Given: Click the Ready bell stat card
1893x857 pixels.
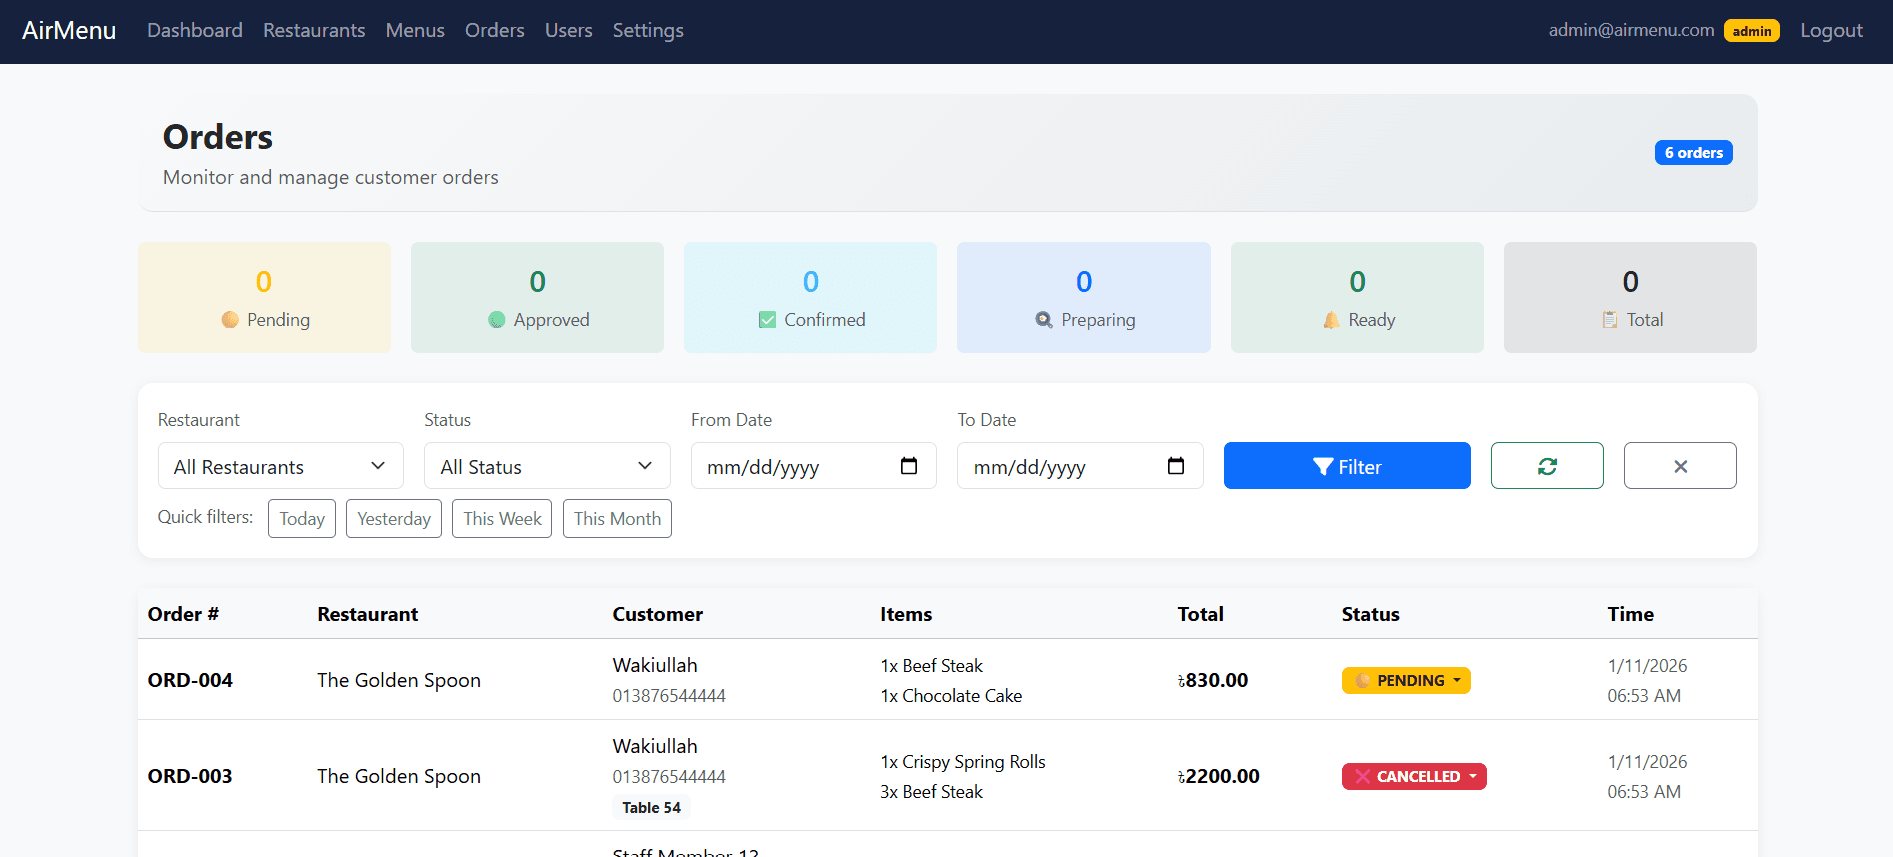Looking at the screenshot, I should pos(1356,298).
